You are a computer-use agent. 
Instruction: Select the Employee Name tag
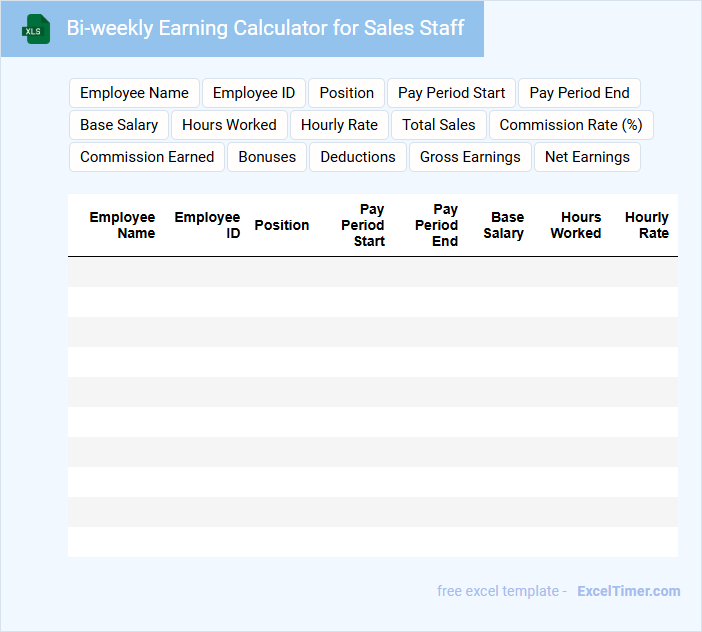[134, 93]
